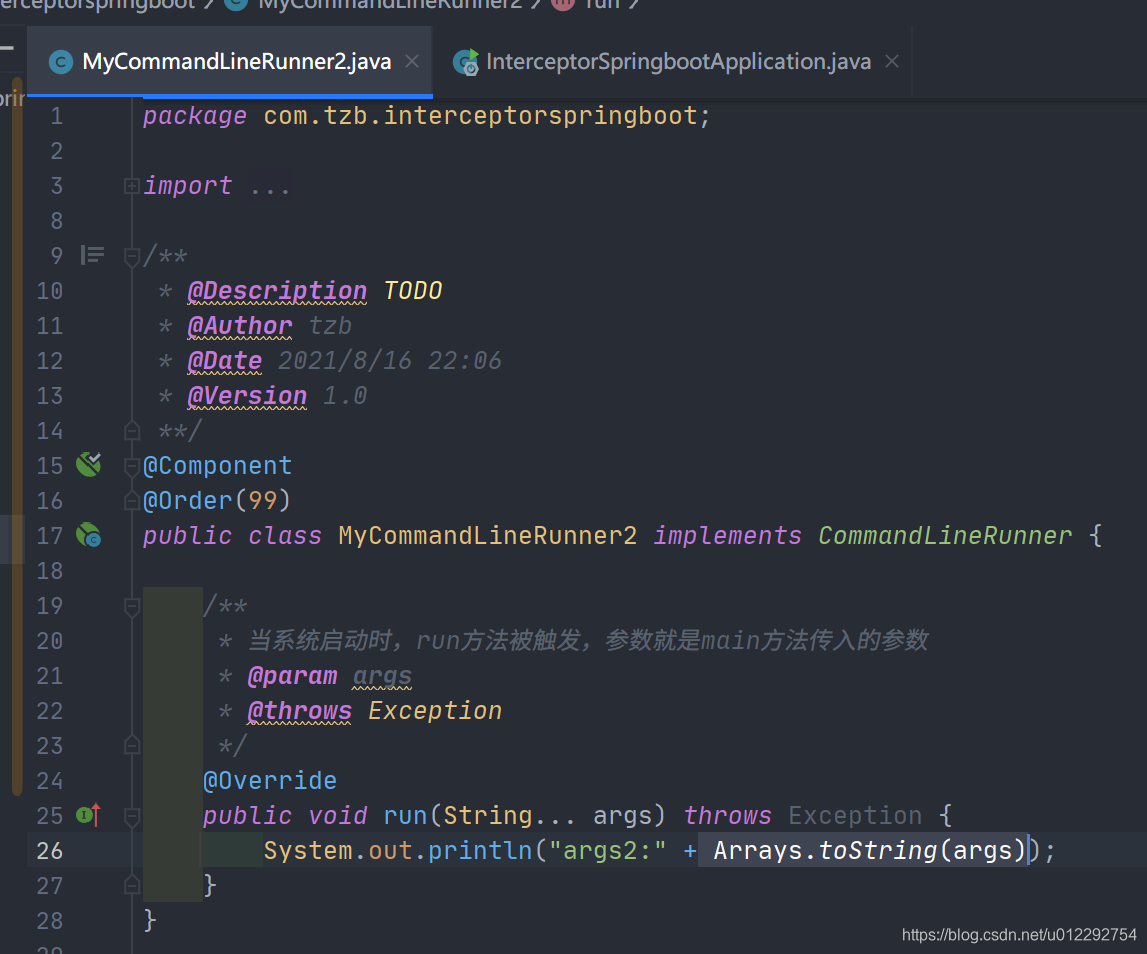
Task: Click the @Version Javadoc tag
Action: point(247,396)
